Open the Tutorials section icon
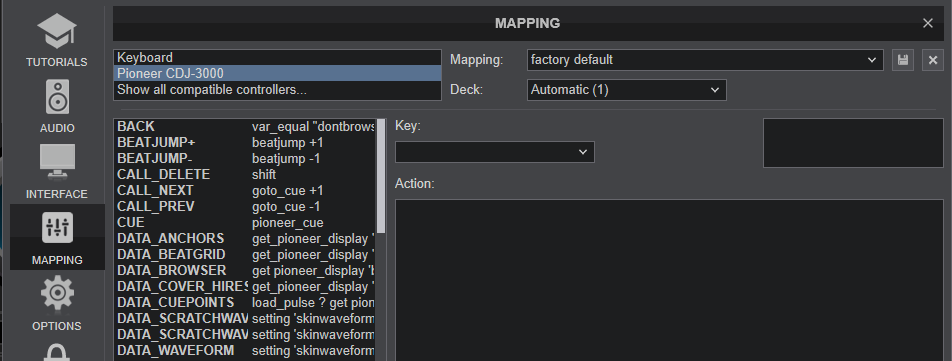 pos(56,31)
